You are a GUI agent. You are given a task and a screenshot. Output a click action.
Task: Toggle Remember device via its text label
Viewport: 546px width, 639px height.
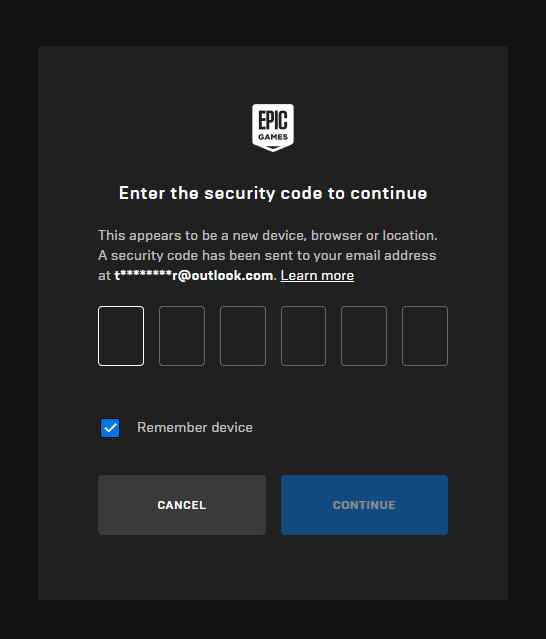pyautogui.click(x=195, y=427)
